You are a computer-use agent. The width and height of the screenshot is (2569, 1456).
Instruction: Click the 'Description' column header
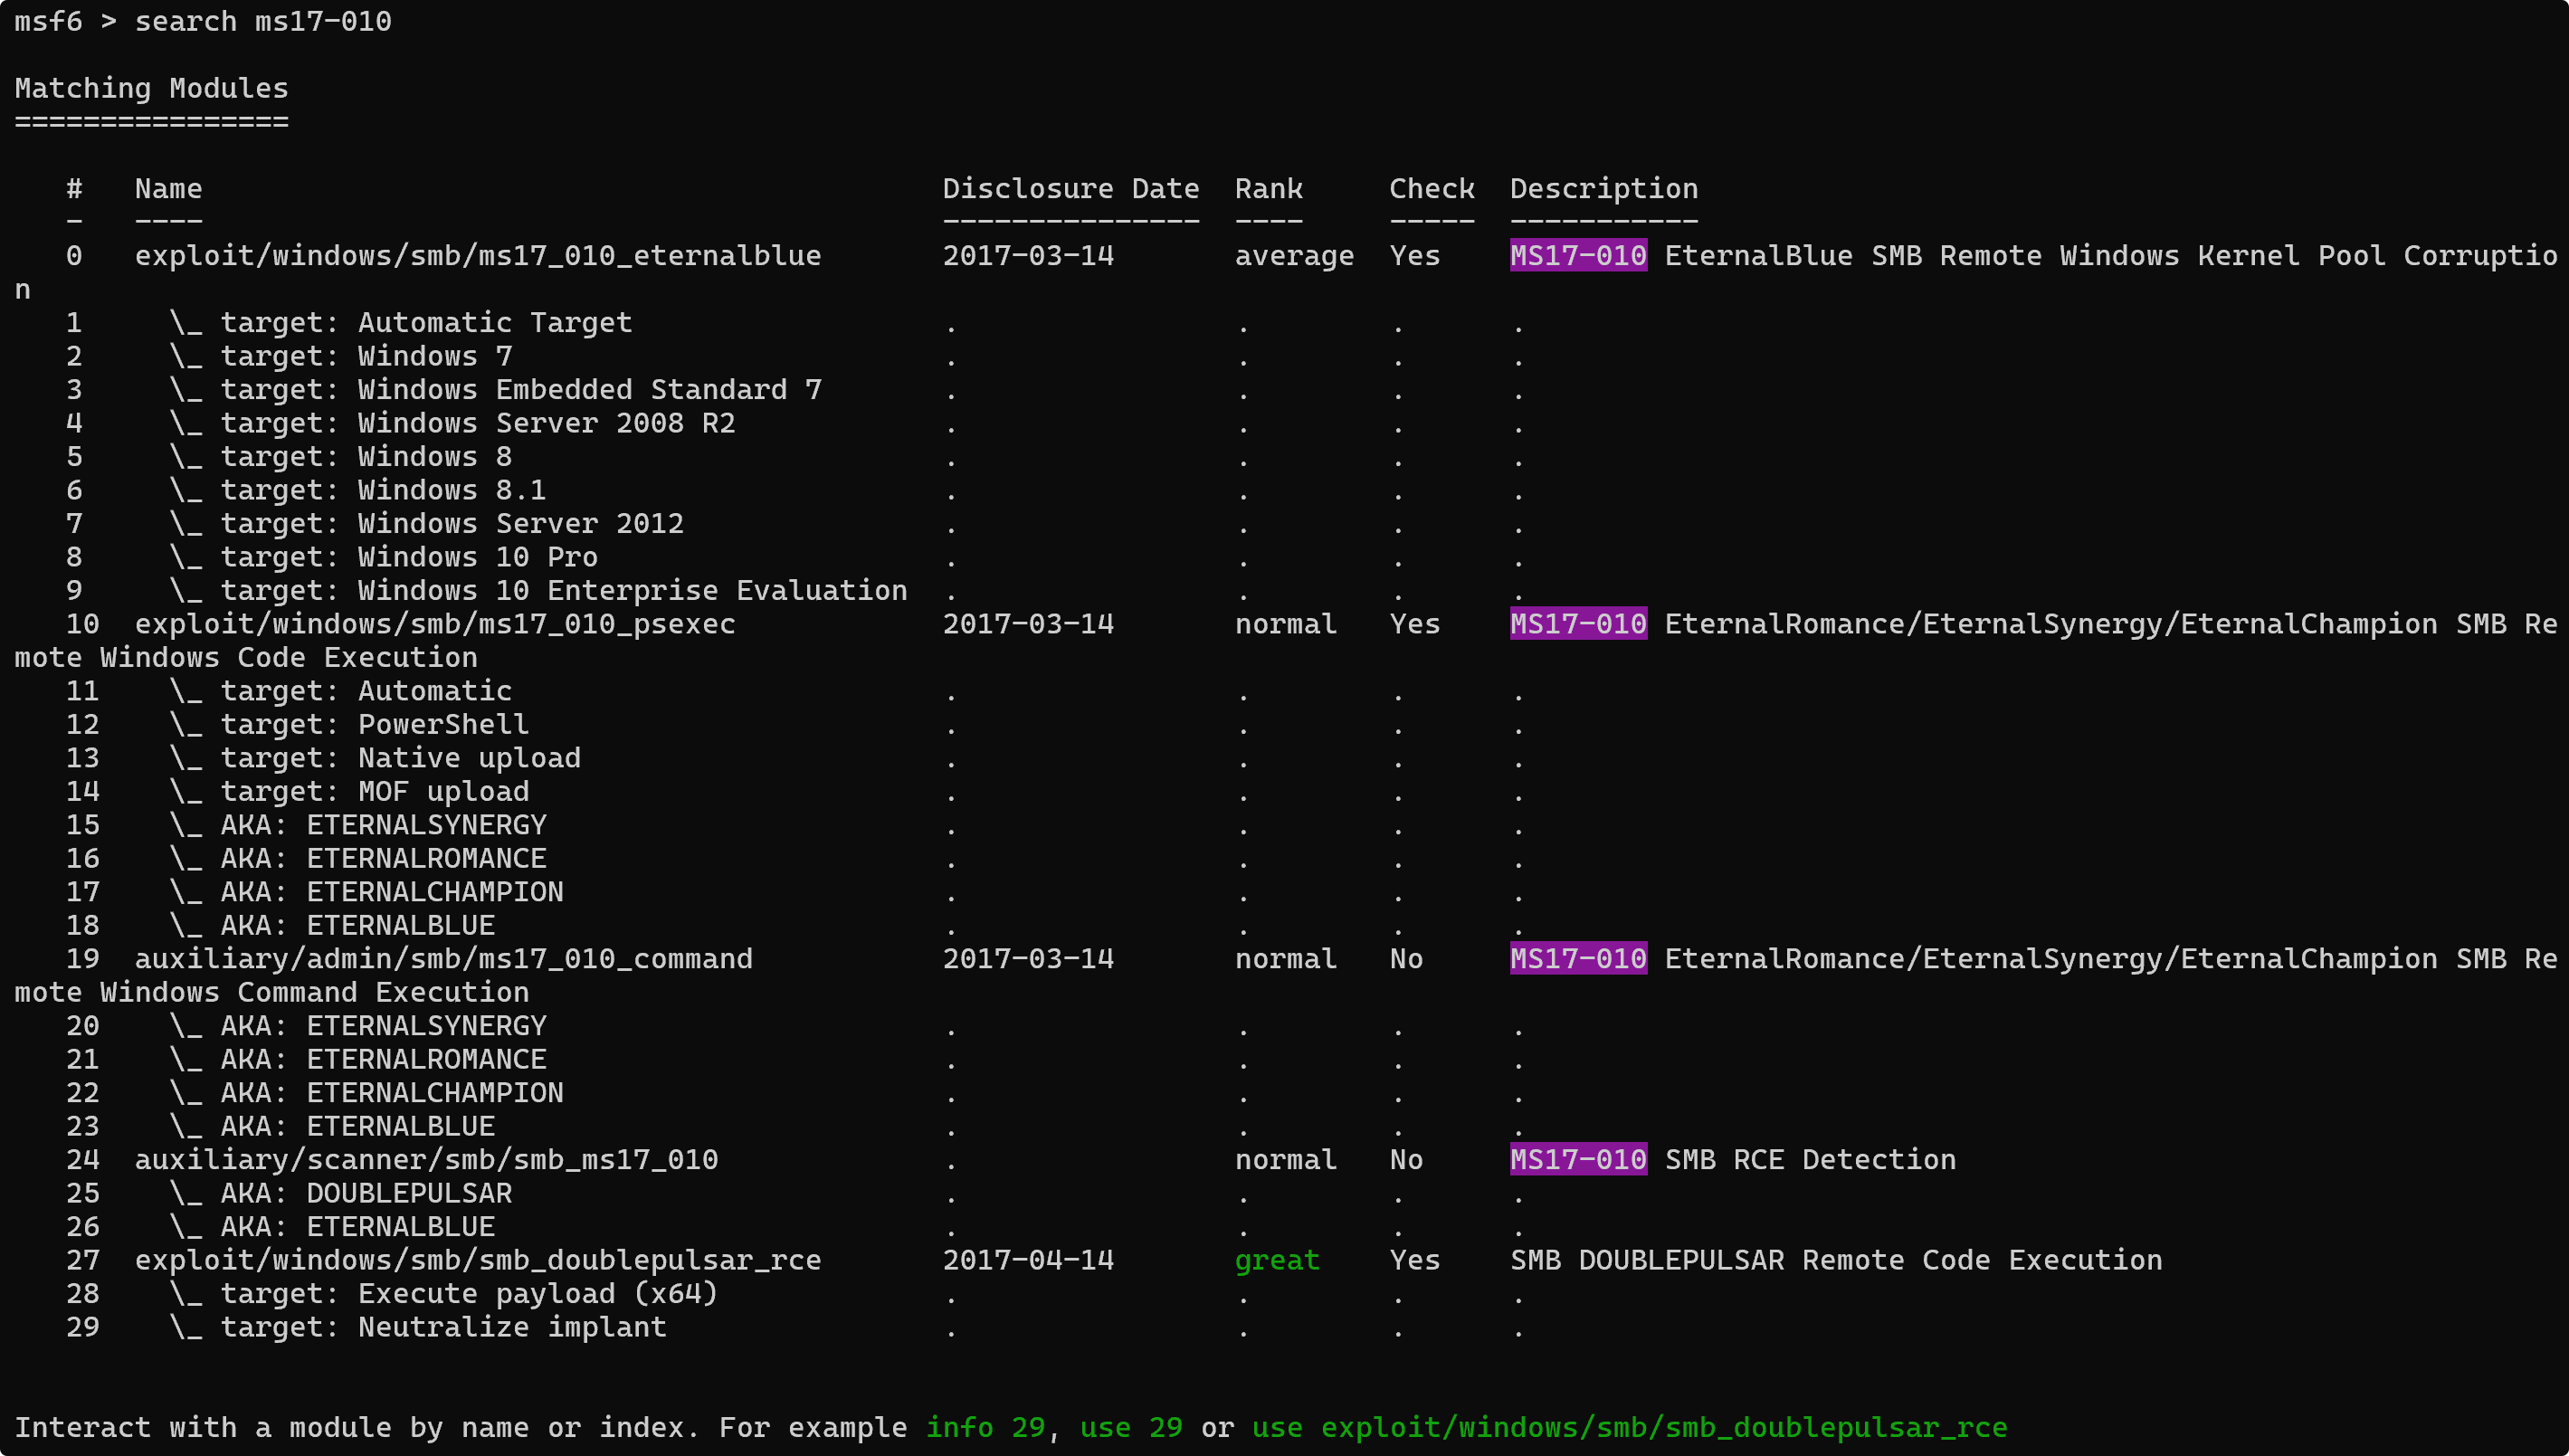pyautogui.click(x=1603, y=189)
